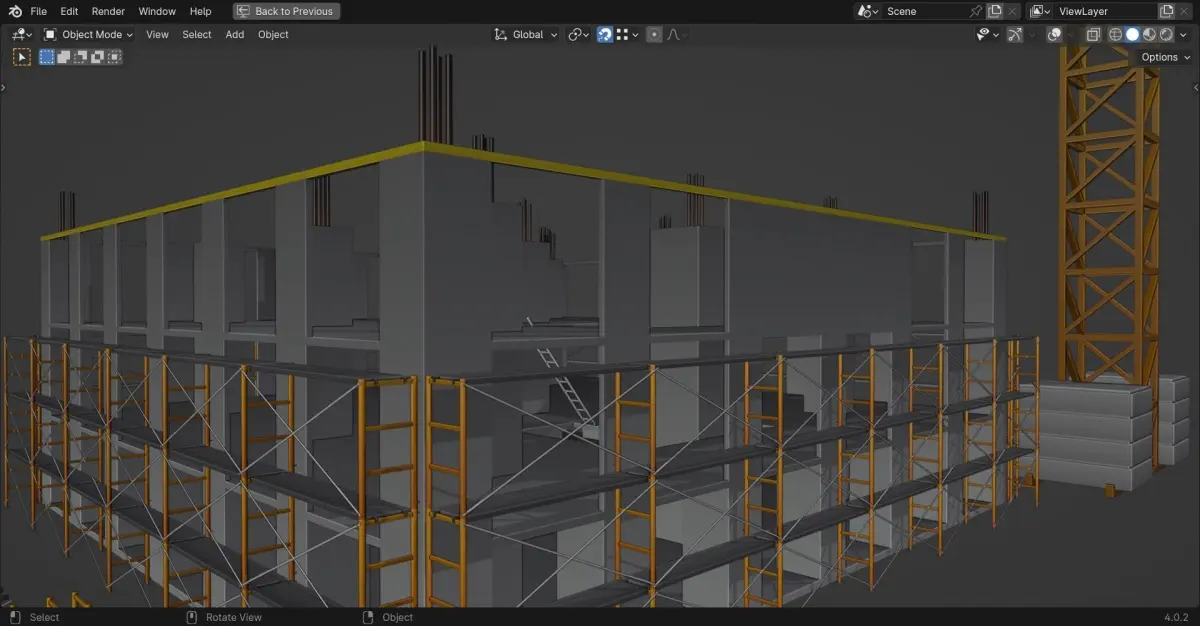Switch to wireframe viewport shading
The image size is (1200, 626).
point(1116,34)
